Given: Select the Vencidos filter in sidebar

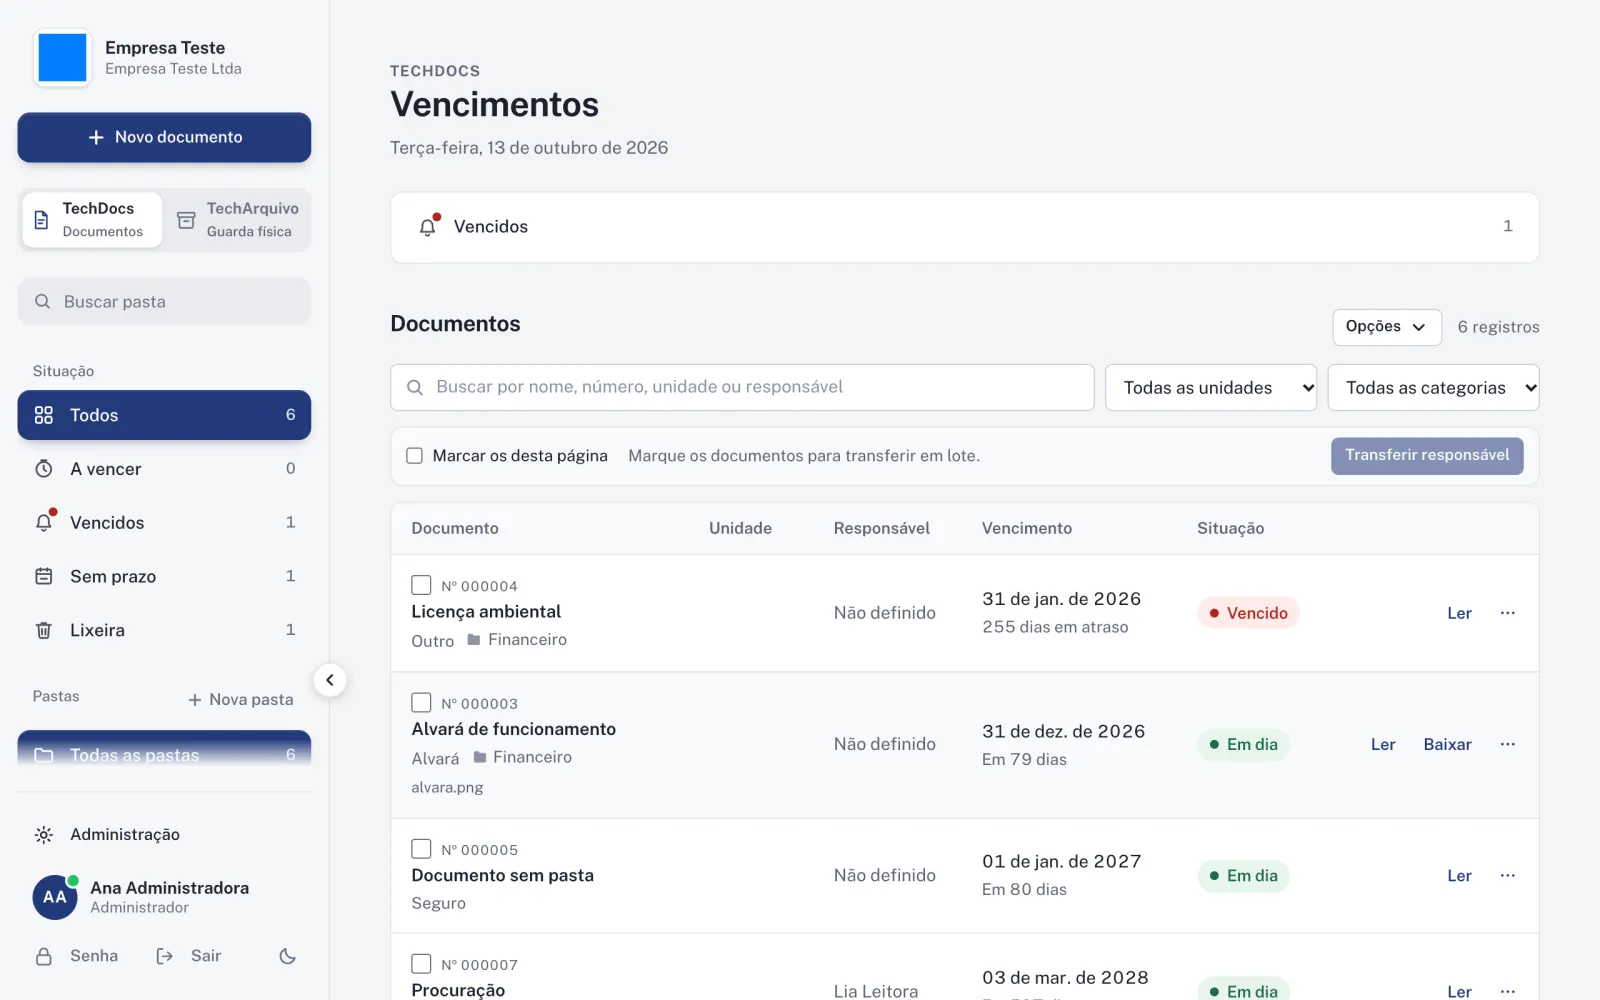Looking at the screenshot, I should (164, 523).
